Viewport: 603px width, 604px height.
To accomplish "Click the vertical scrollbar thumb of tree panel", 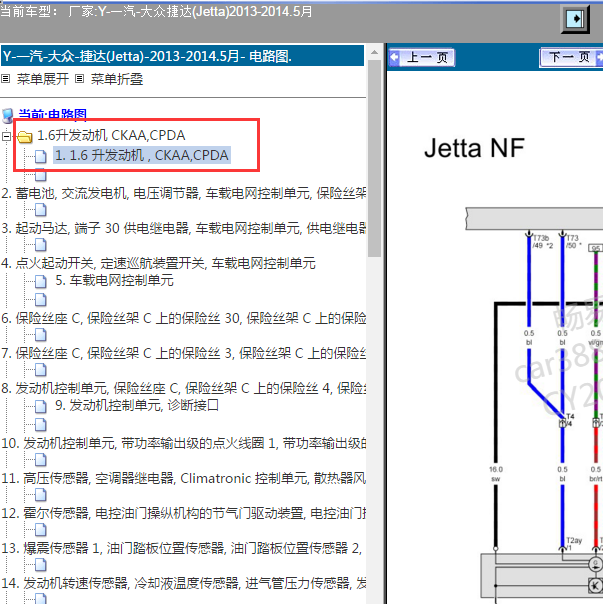I will pos(374,158).
